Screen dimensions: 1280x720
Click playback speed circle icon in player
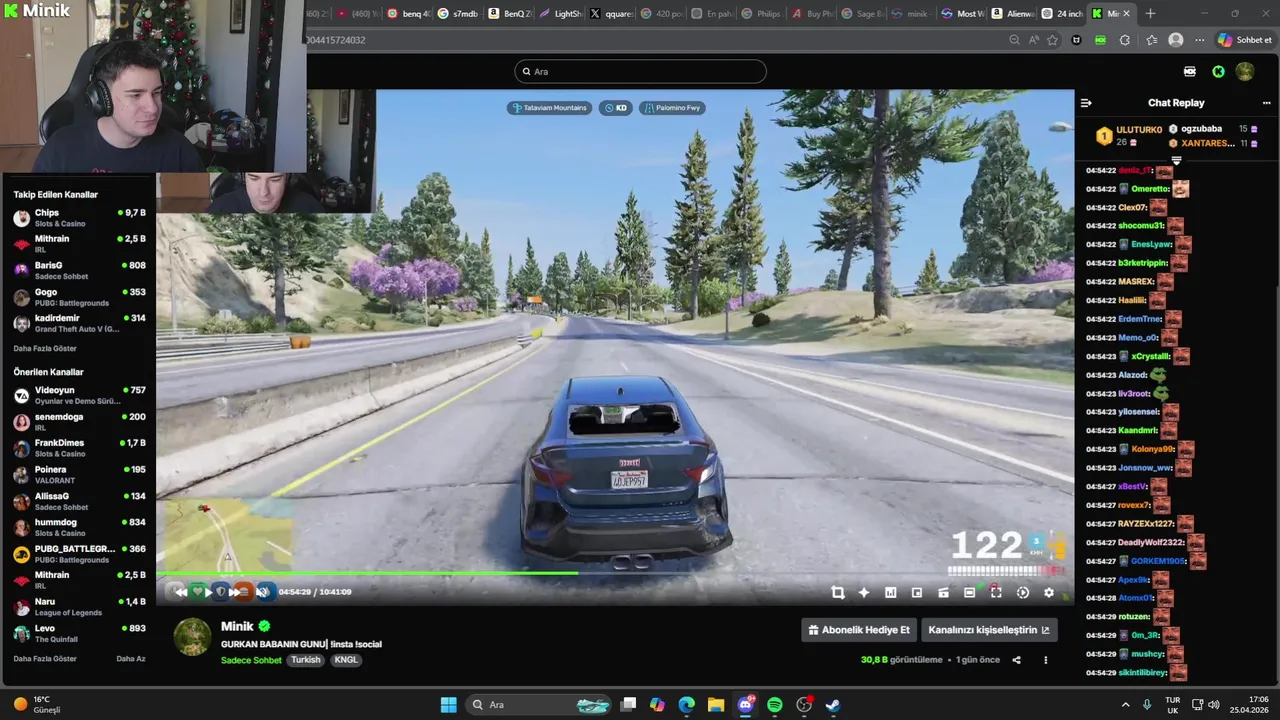1023,592
